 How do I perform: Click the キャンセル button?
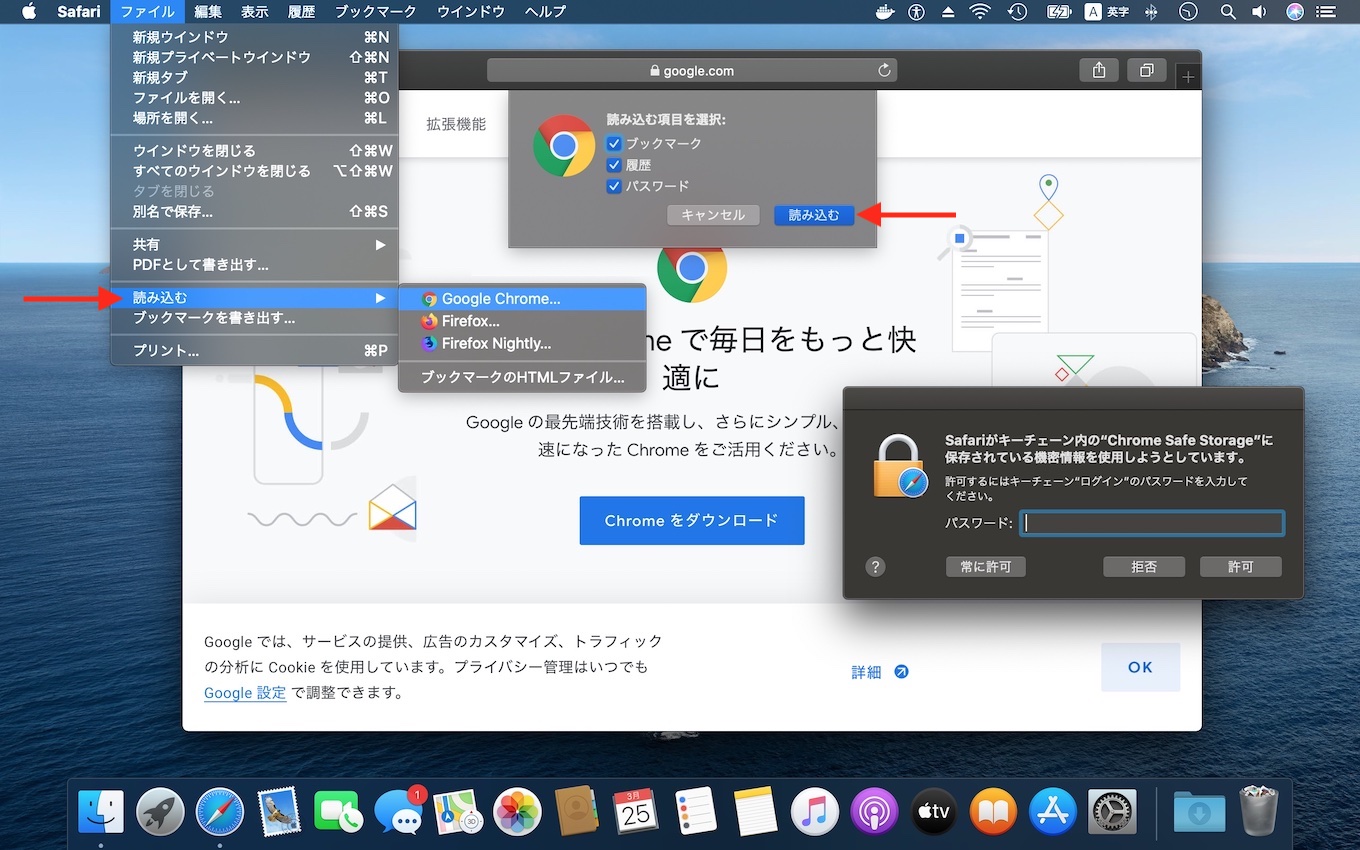(713, 215)
